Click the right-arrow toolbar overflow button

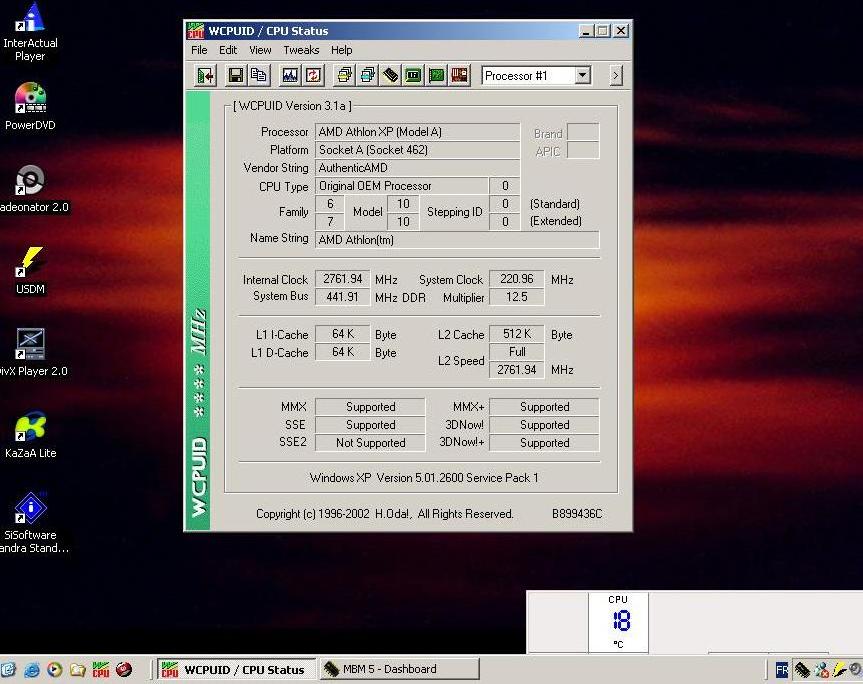click(x=616, y=75)
